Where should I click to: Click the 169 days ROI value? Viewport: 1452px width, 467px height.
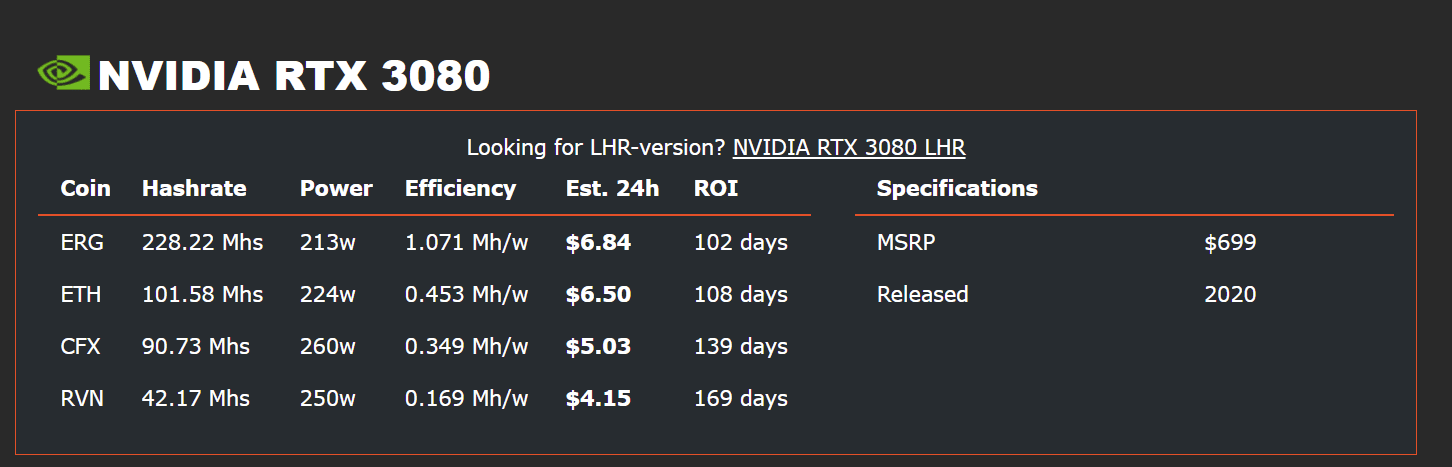pos(741,398)
